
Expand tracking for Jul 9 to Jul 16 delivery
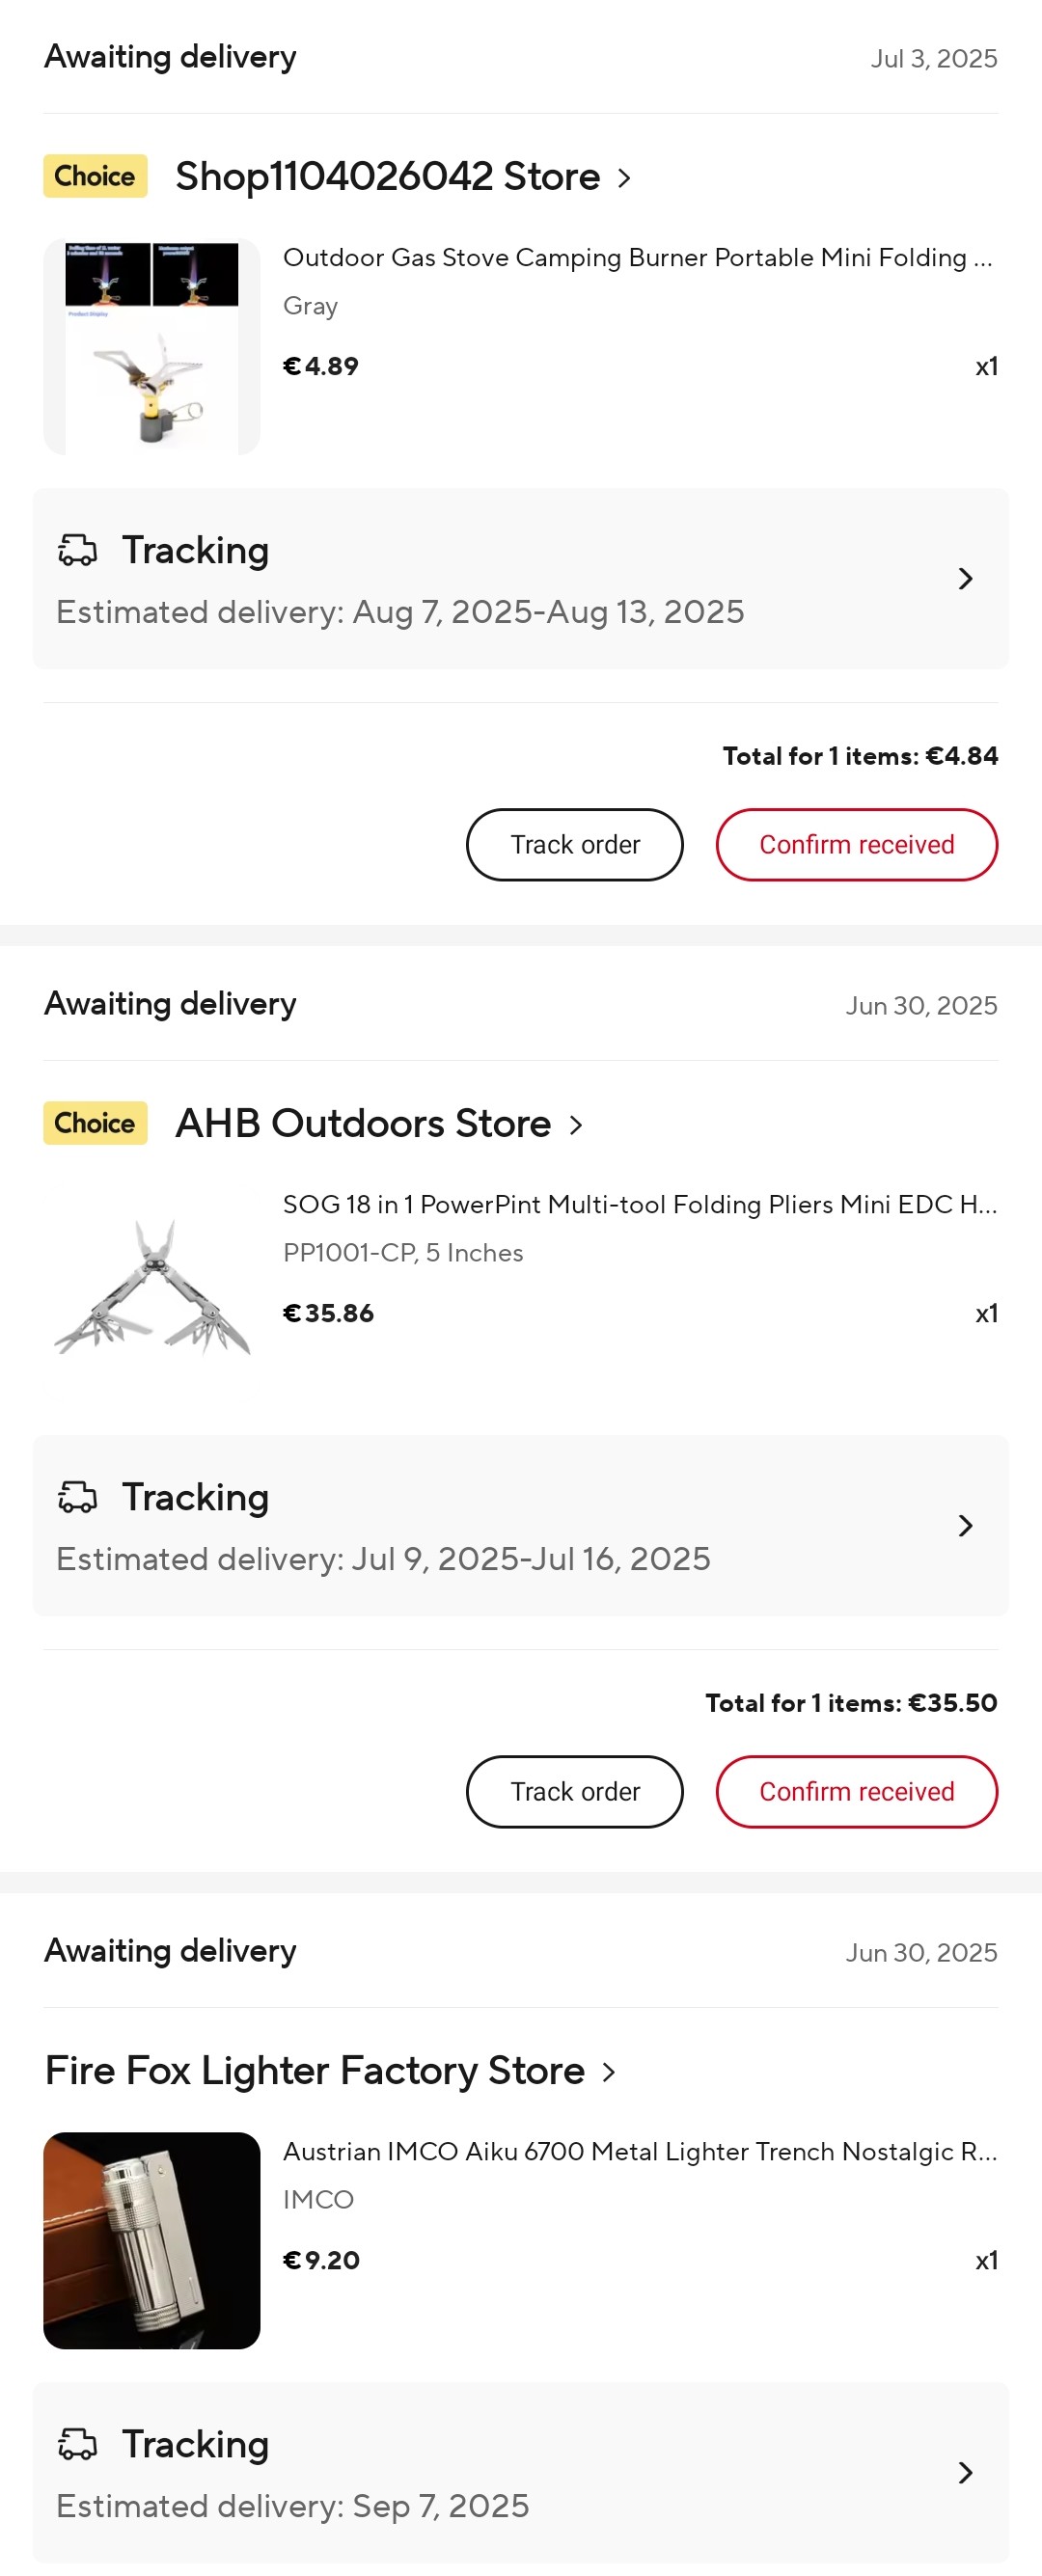pyautogui.click(x=521, y=1526)
